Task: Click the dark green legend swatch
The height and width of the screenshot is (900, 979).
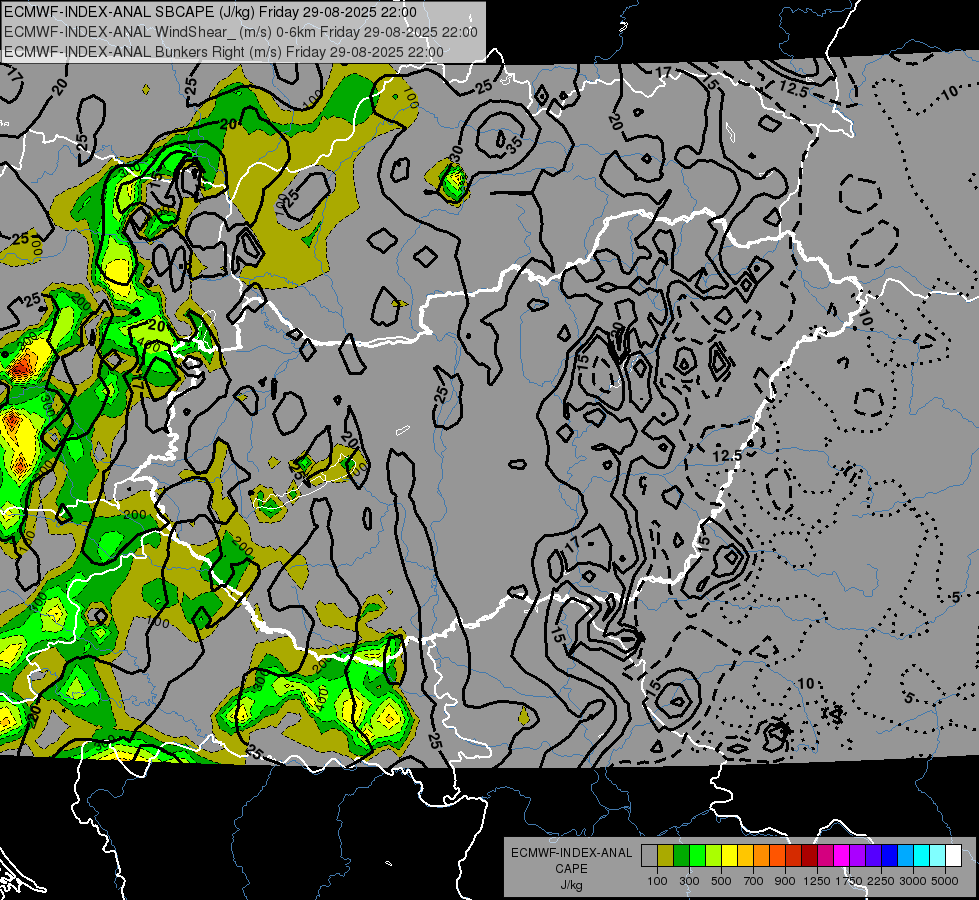Action: (x=681, y=856)
